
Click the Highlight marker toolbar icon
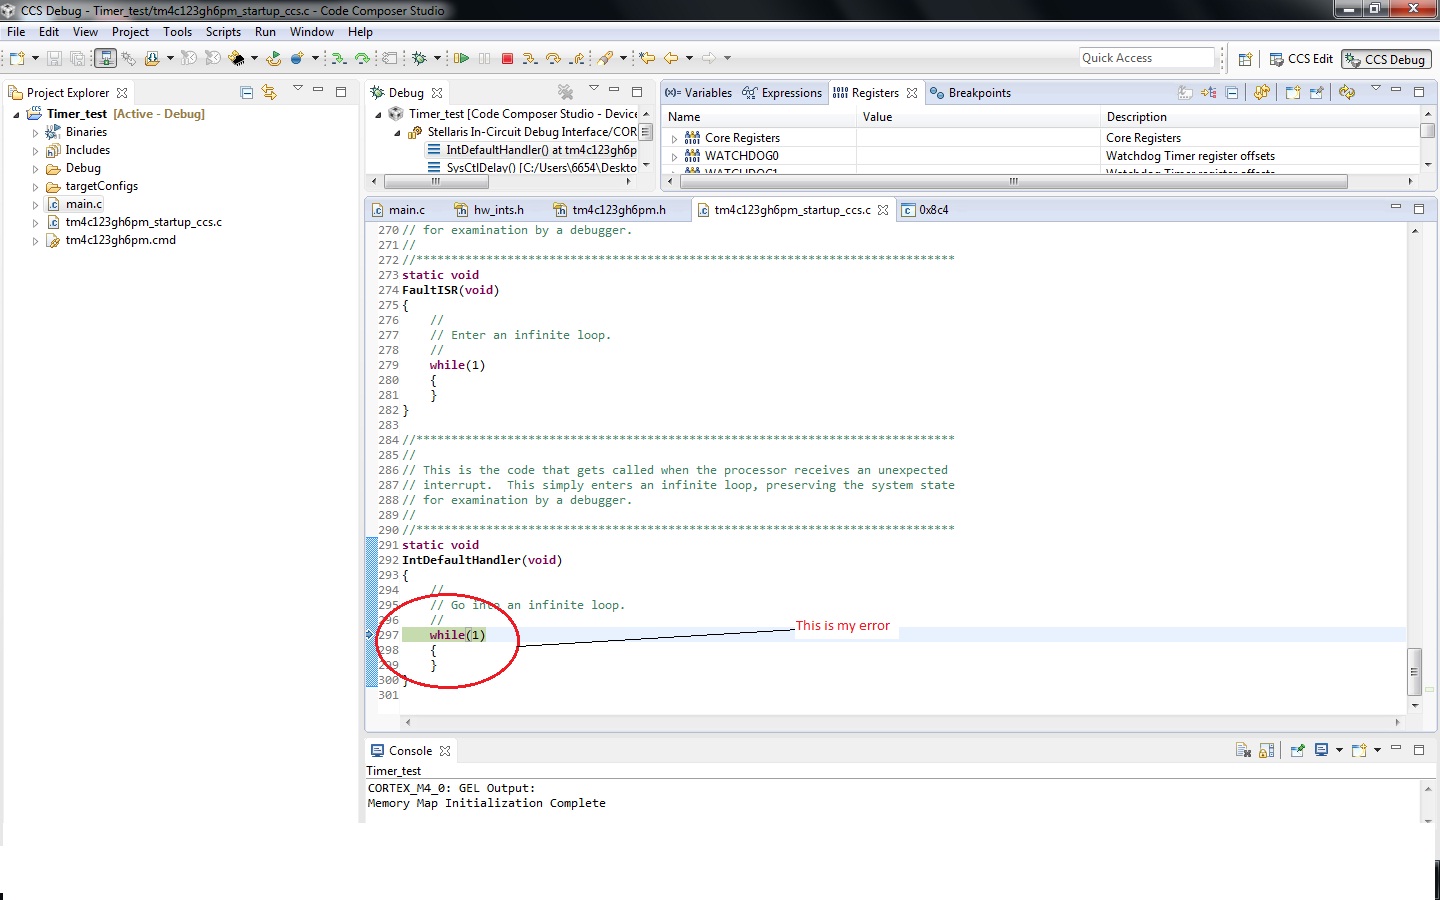coord(605,59)
